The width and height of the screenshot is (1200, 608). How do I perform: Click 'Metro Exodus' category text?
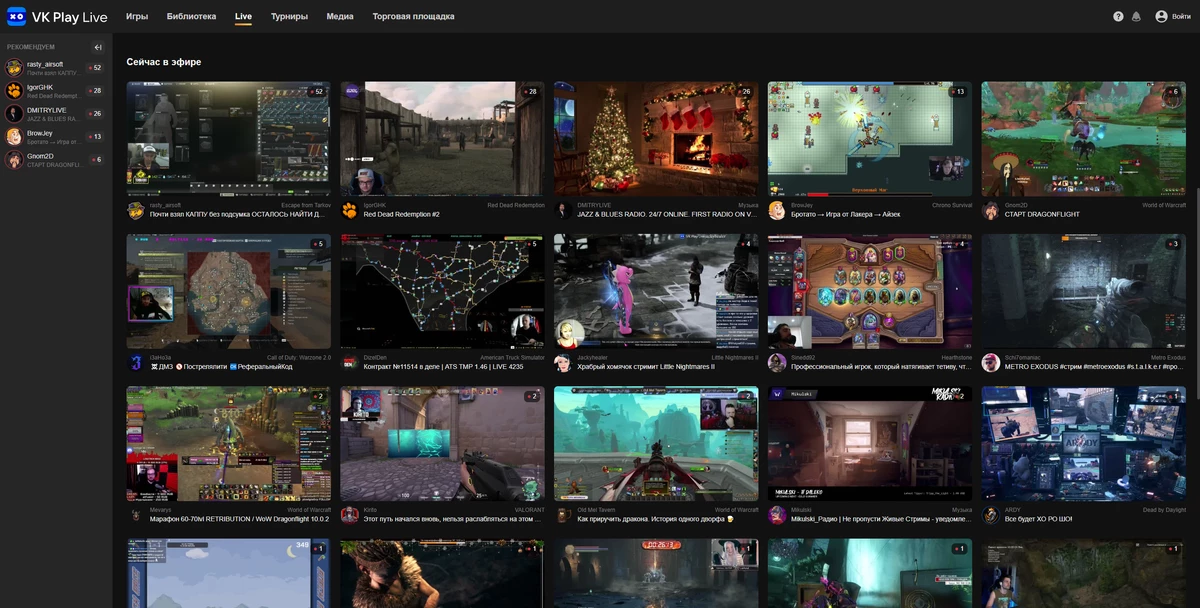(1168, 357)
